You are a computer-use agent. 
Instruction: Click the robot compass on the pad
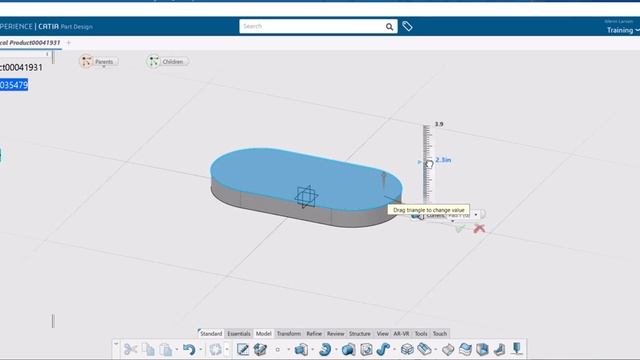[306, 197]
